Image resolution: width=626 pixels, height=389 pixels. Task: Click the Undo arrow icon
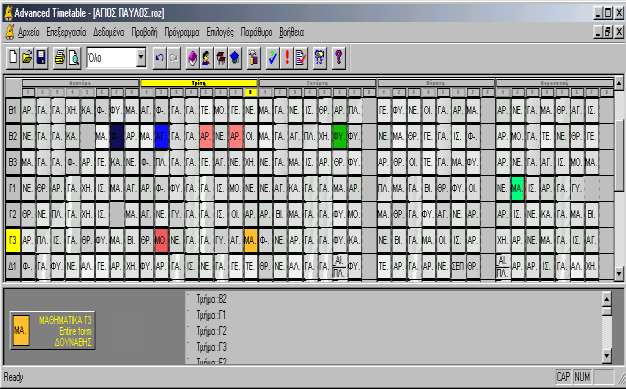(x=159, y=58)
